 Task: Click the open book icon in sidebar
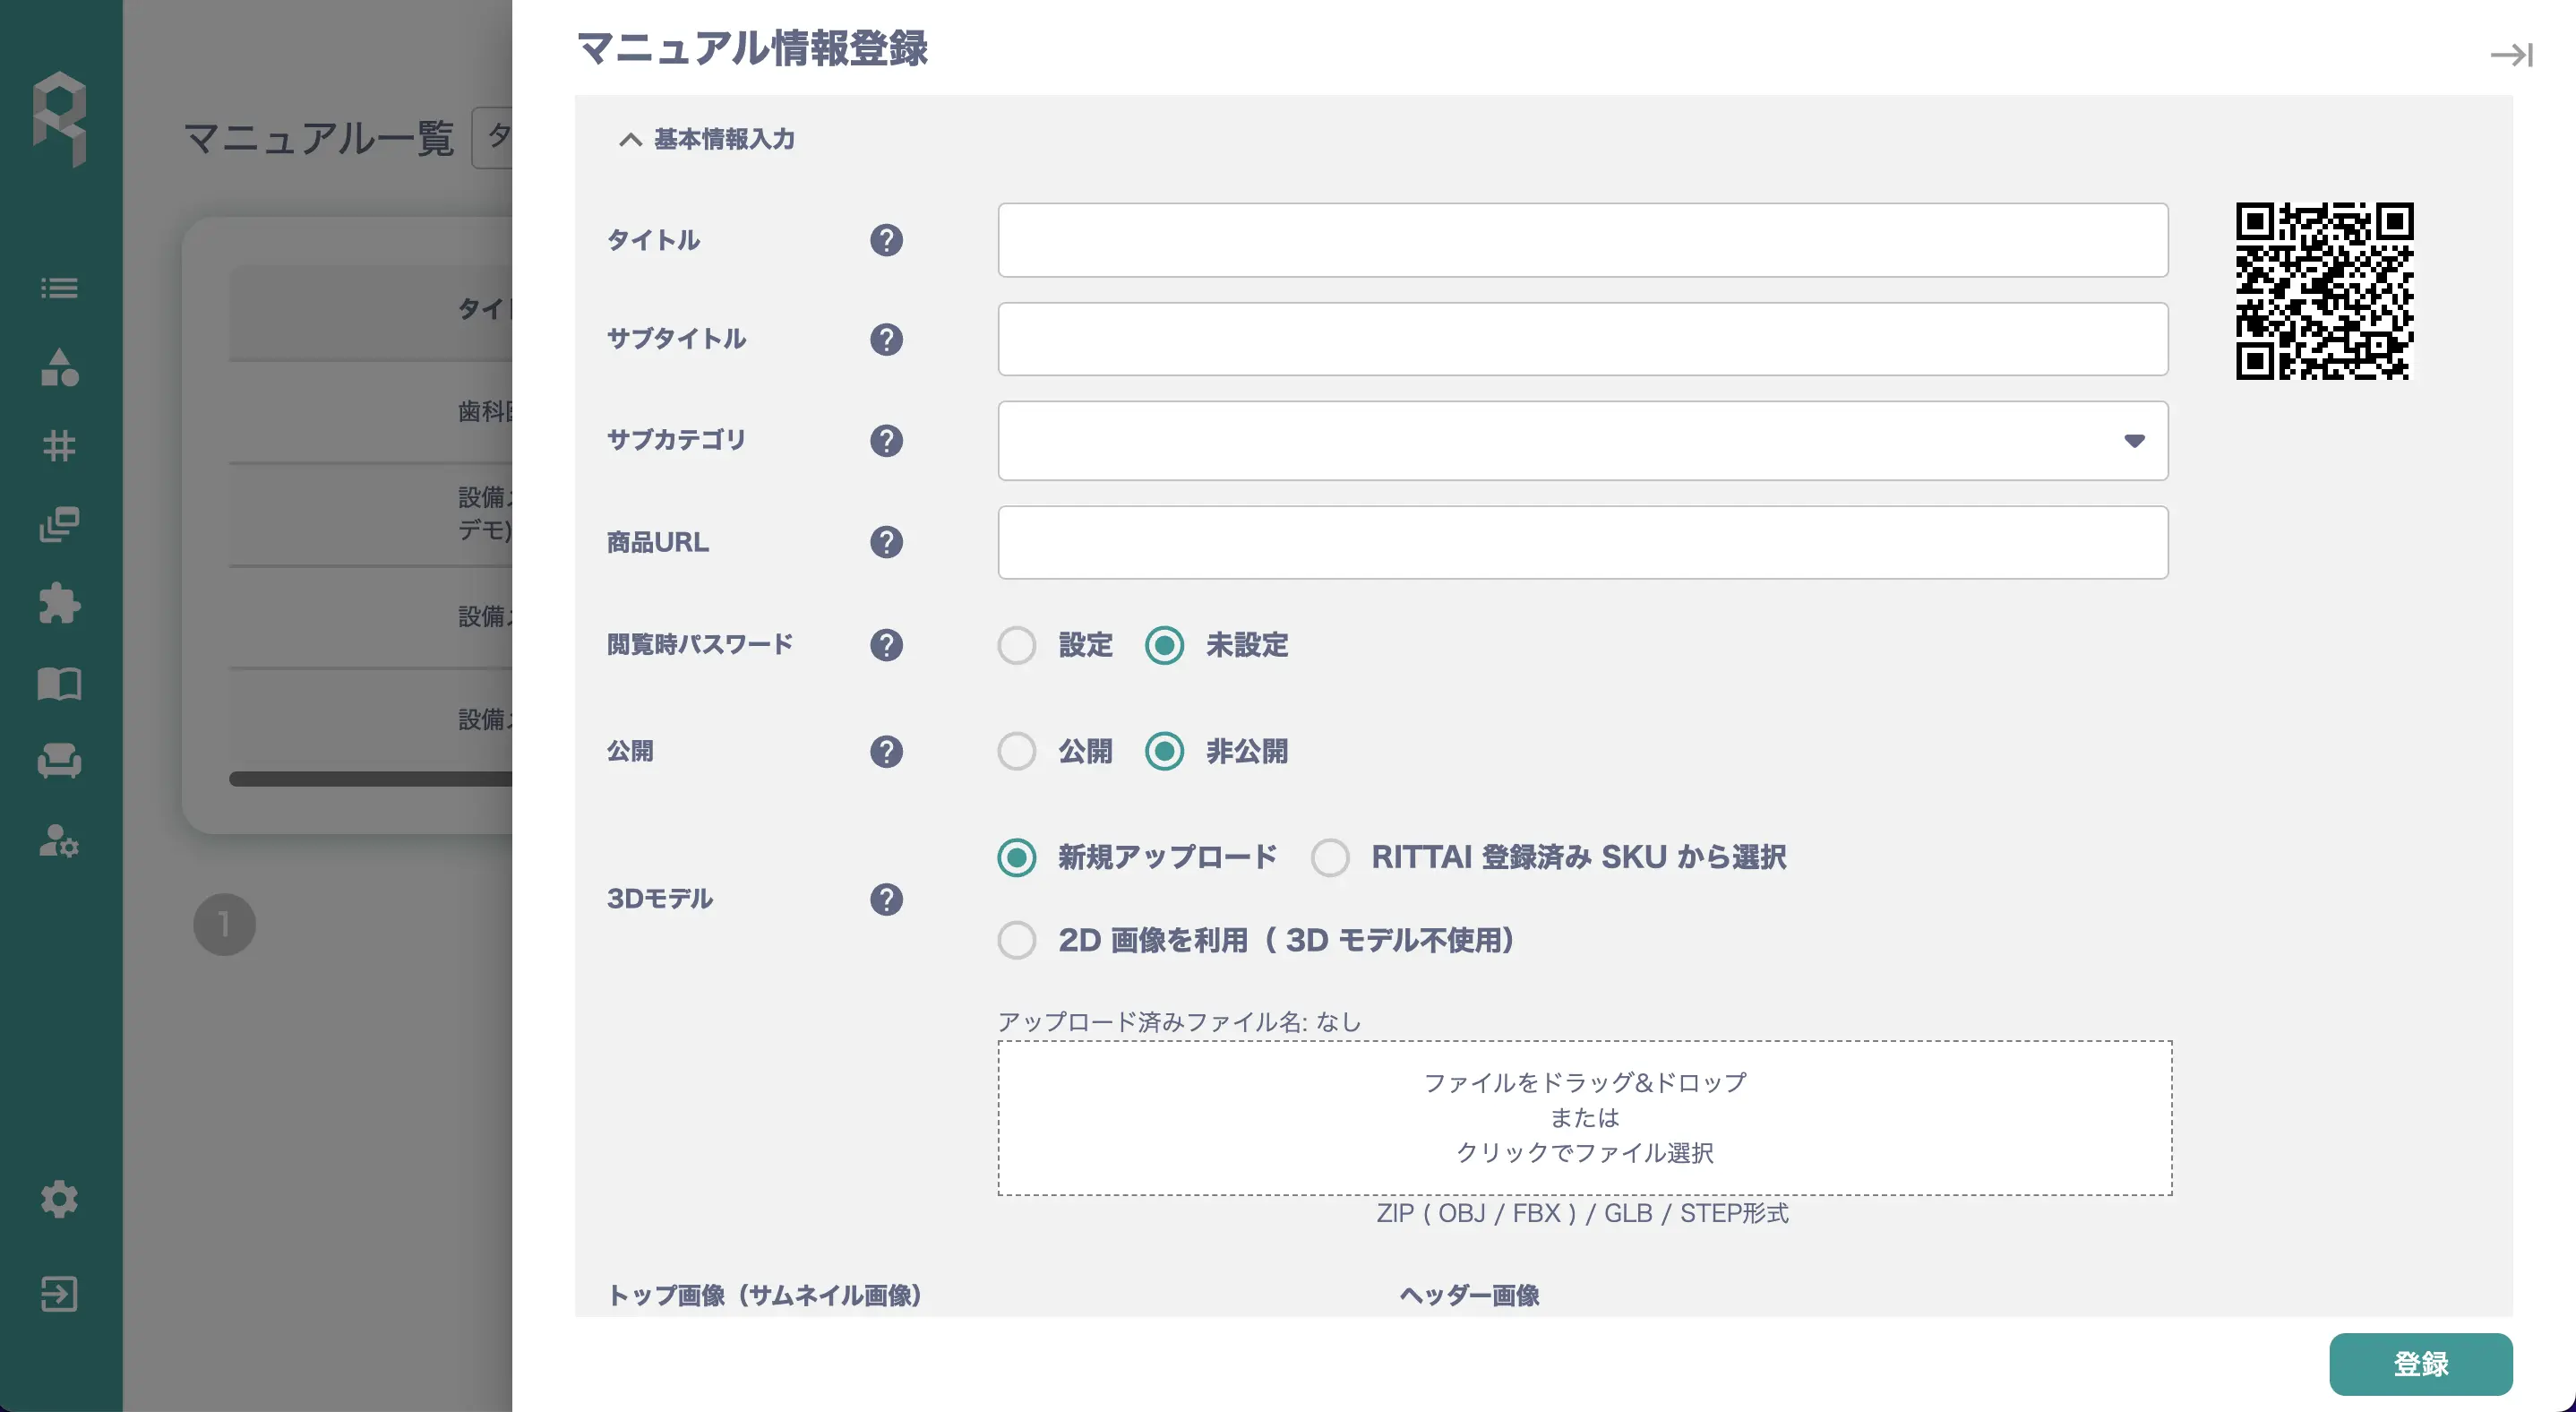(x=59, y=684)
